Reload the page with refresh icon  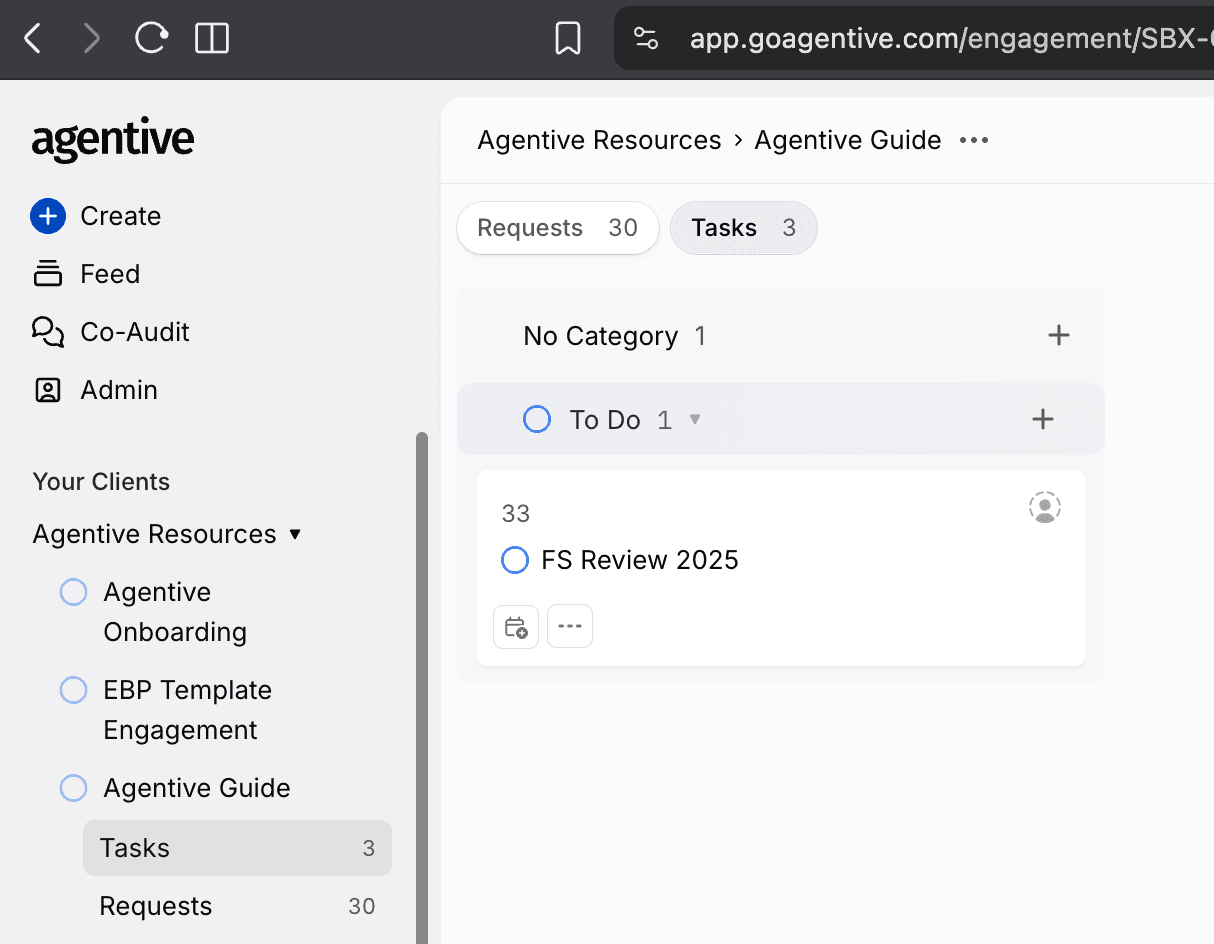[151, 39]
